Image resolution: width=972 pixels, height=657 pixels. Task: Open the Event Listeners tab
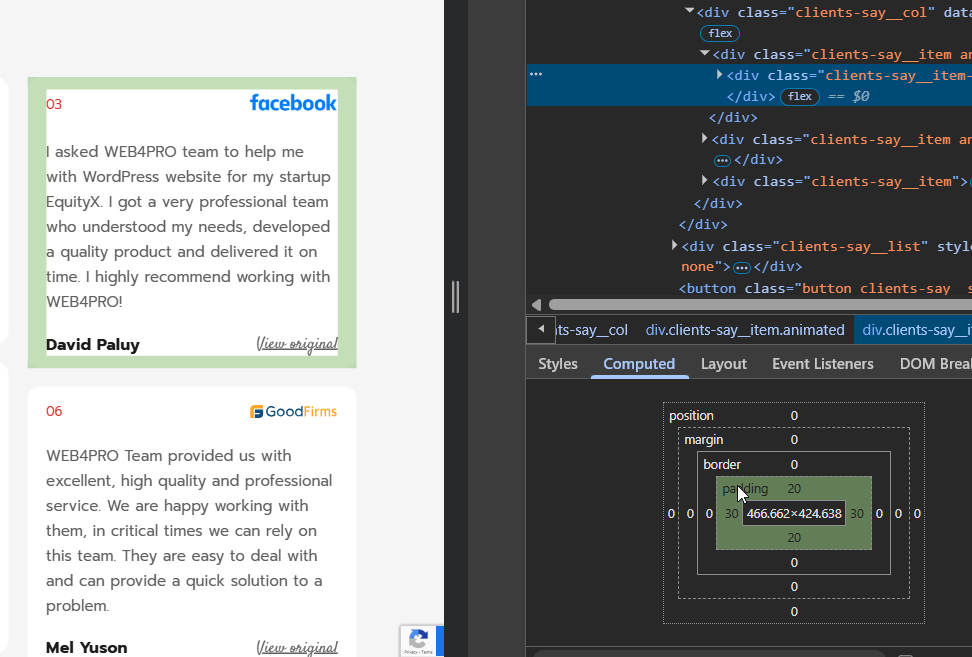(822, 364)
